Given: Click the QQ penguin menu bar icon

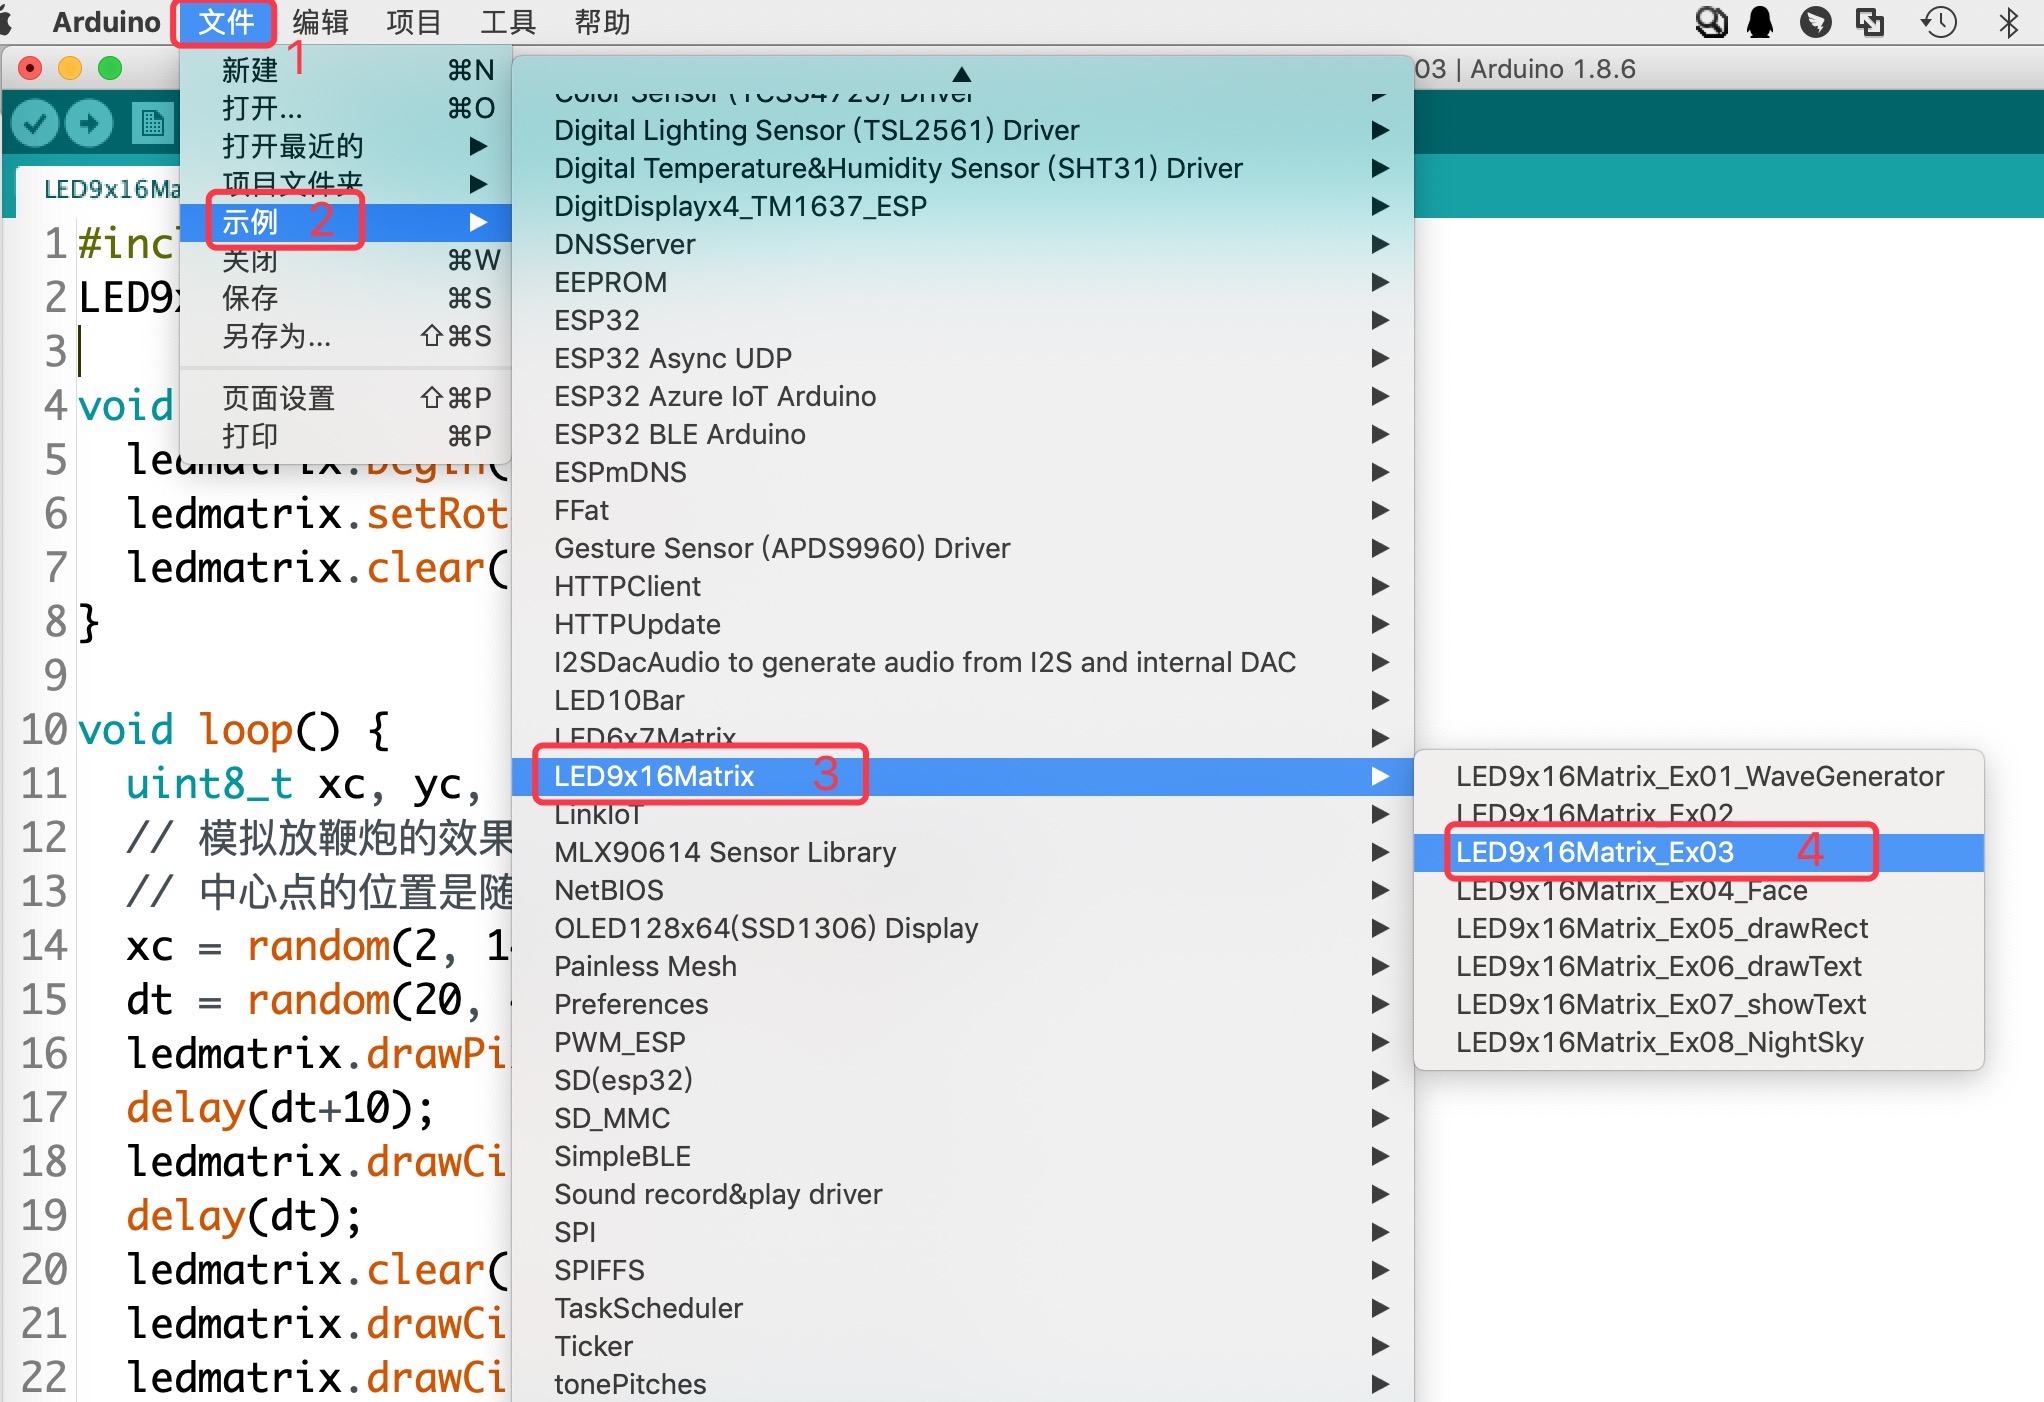Looking at the screenshot, I should [x=1761, y=22].
